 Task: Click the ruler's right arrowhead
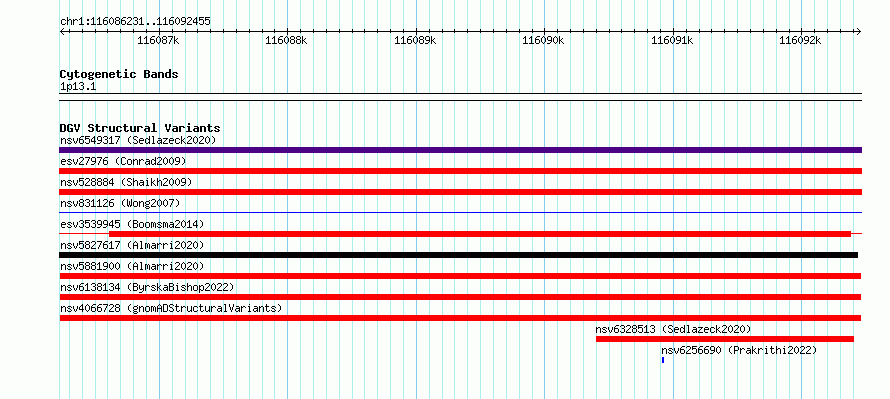tap(858, 31)
